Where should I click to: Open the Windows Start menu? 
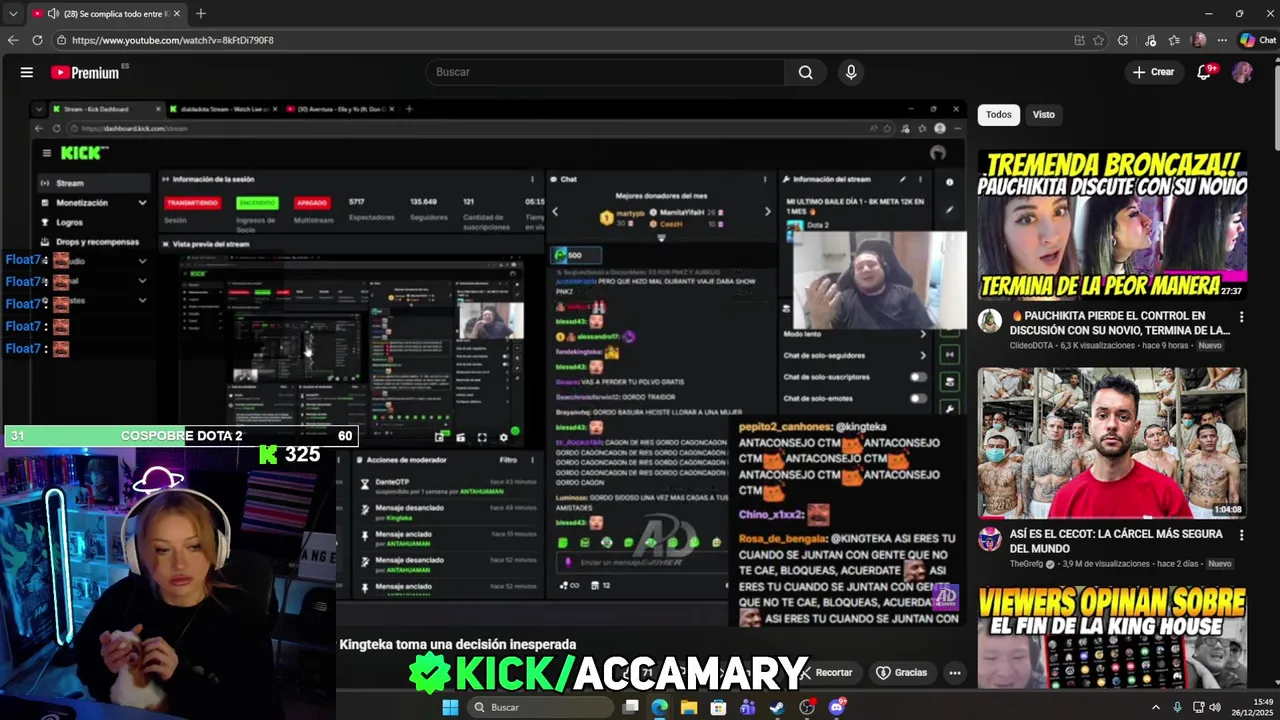[450, 707]
